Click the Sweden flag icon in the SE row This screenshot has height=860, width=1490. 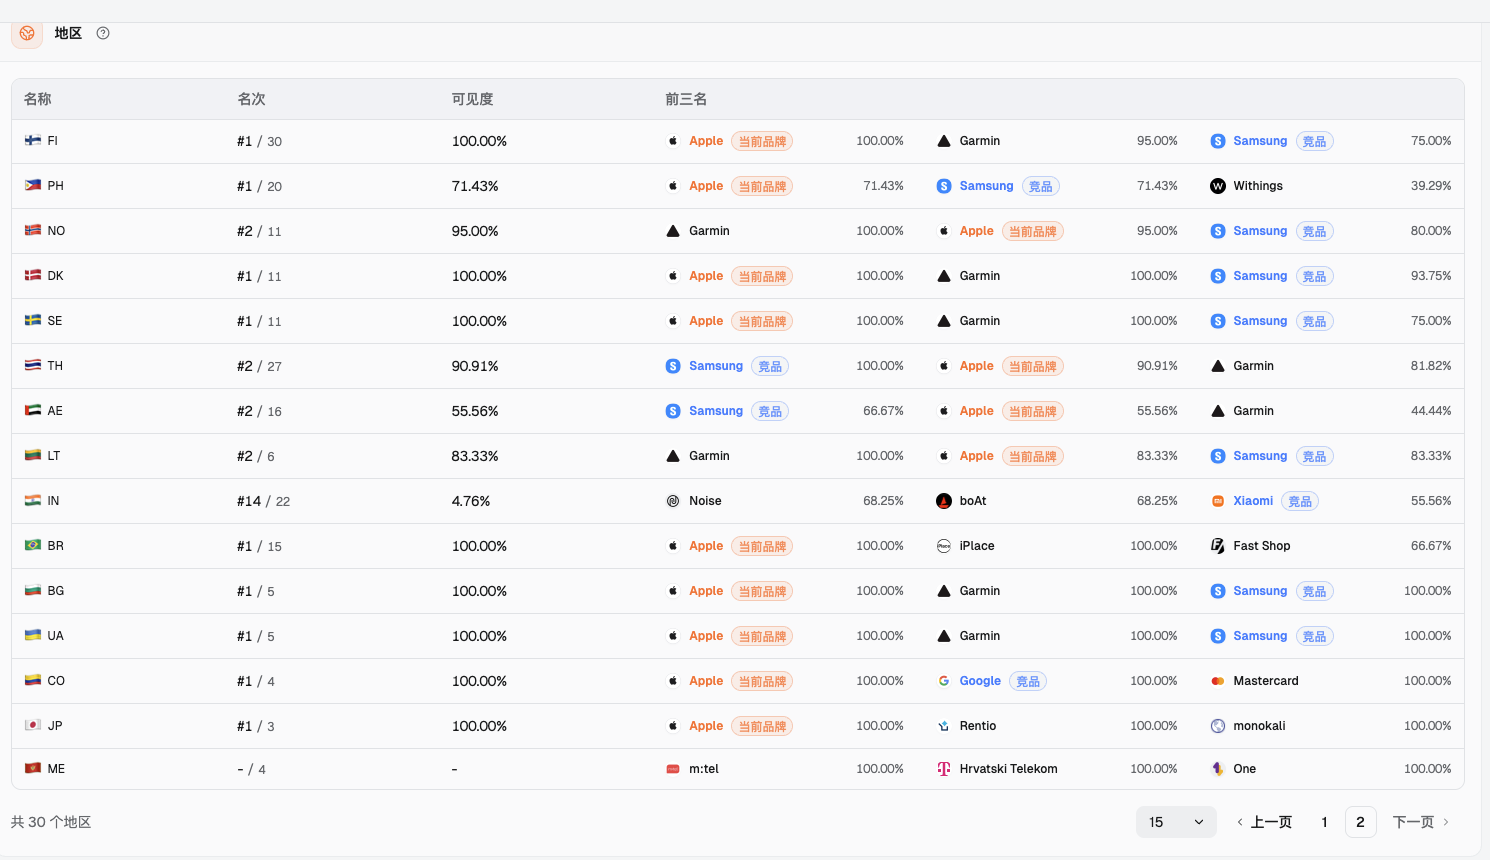point(33,321)
